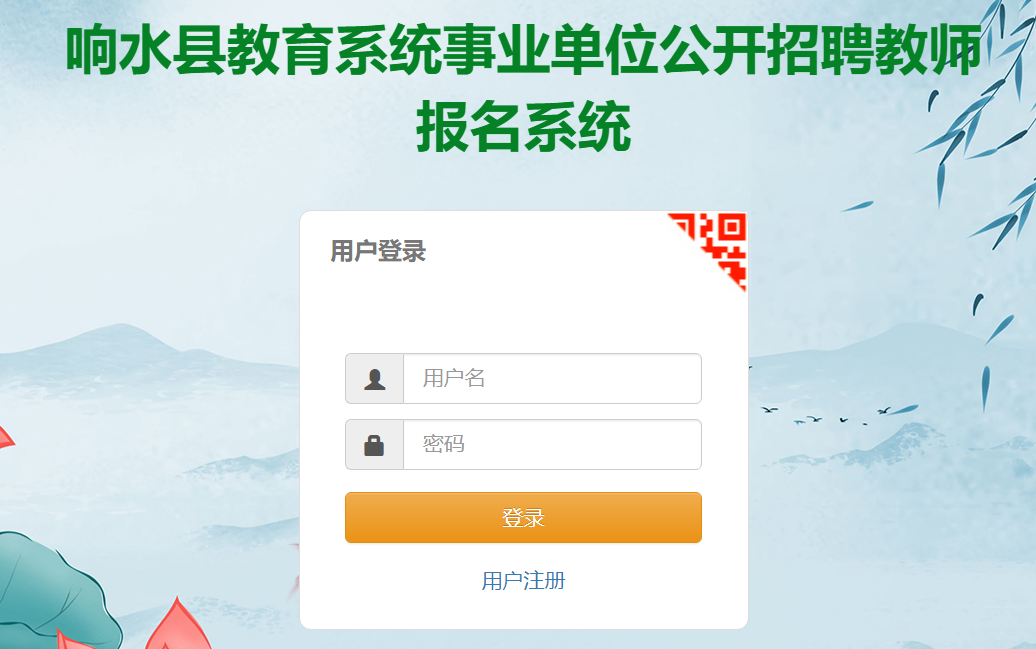This screenshot has height=649, width=1036.
Task: Click the pink petal at left edge
Action: pos(5,438)
